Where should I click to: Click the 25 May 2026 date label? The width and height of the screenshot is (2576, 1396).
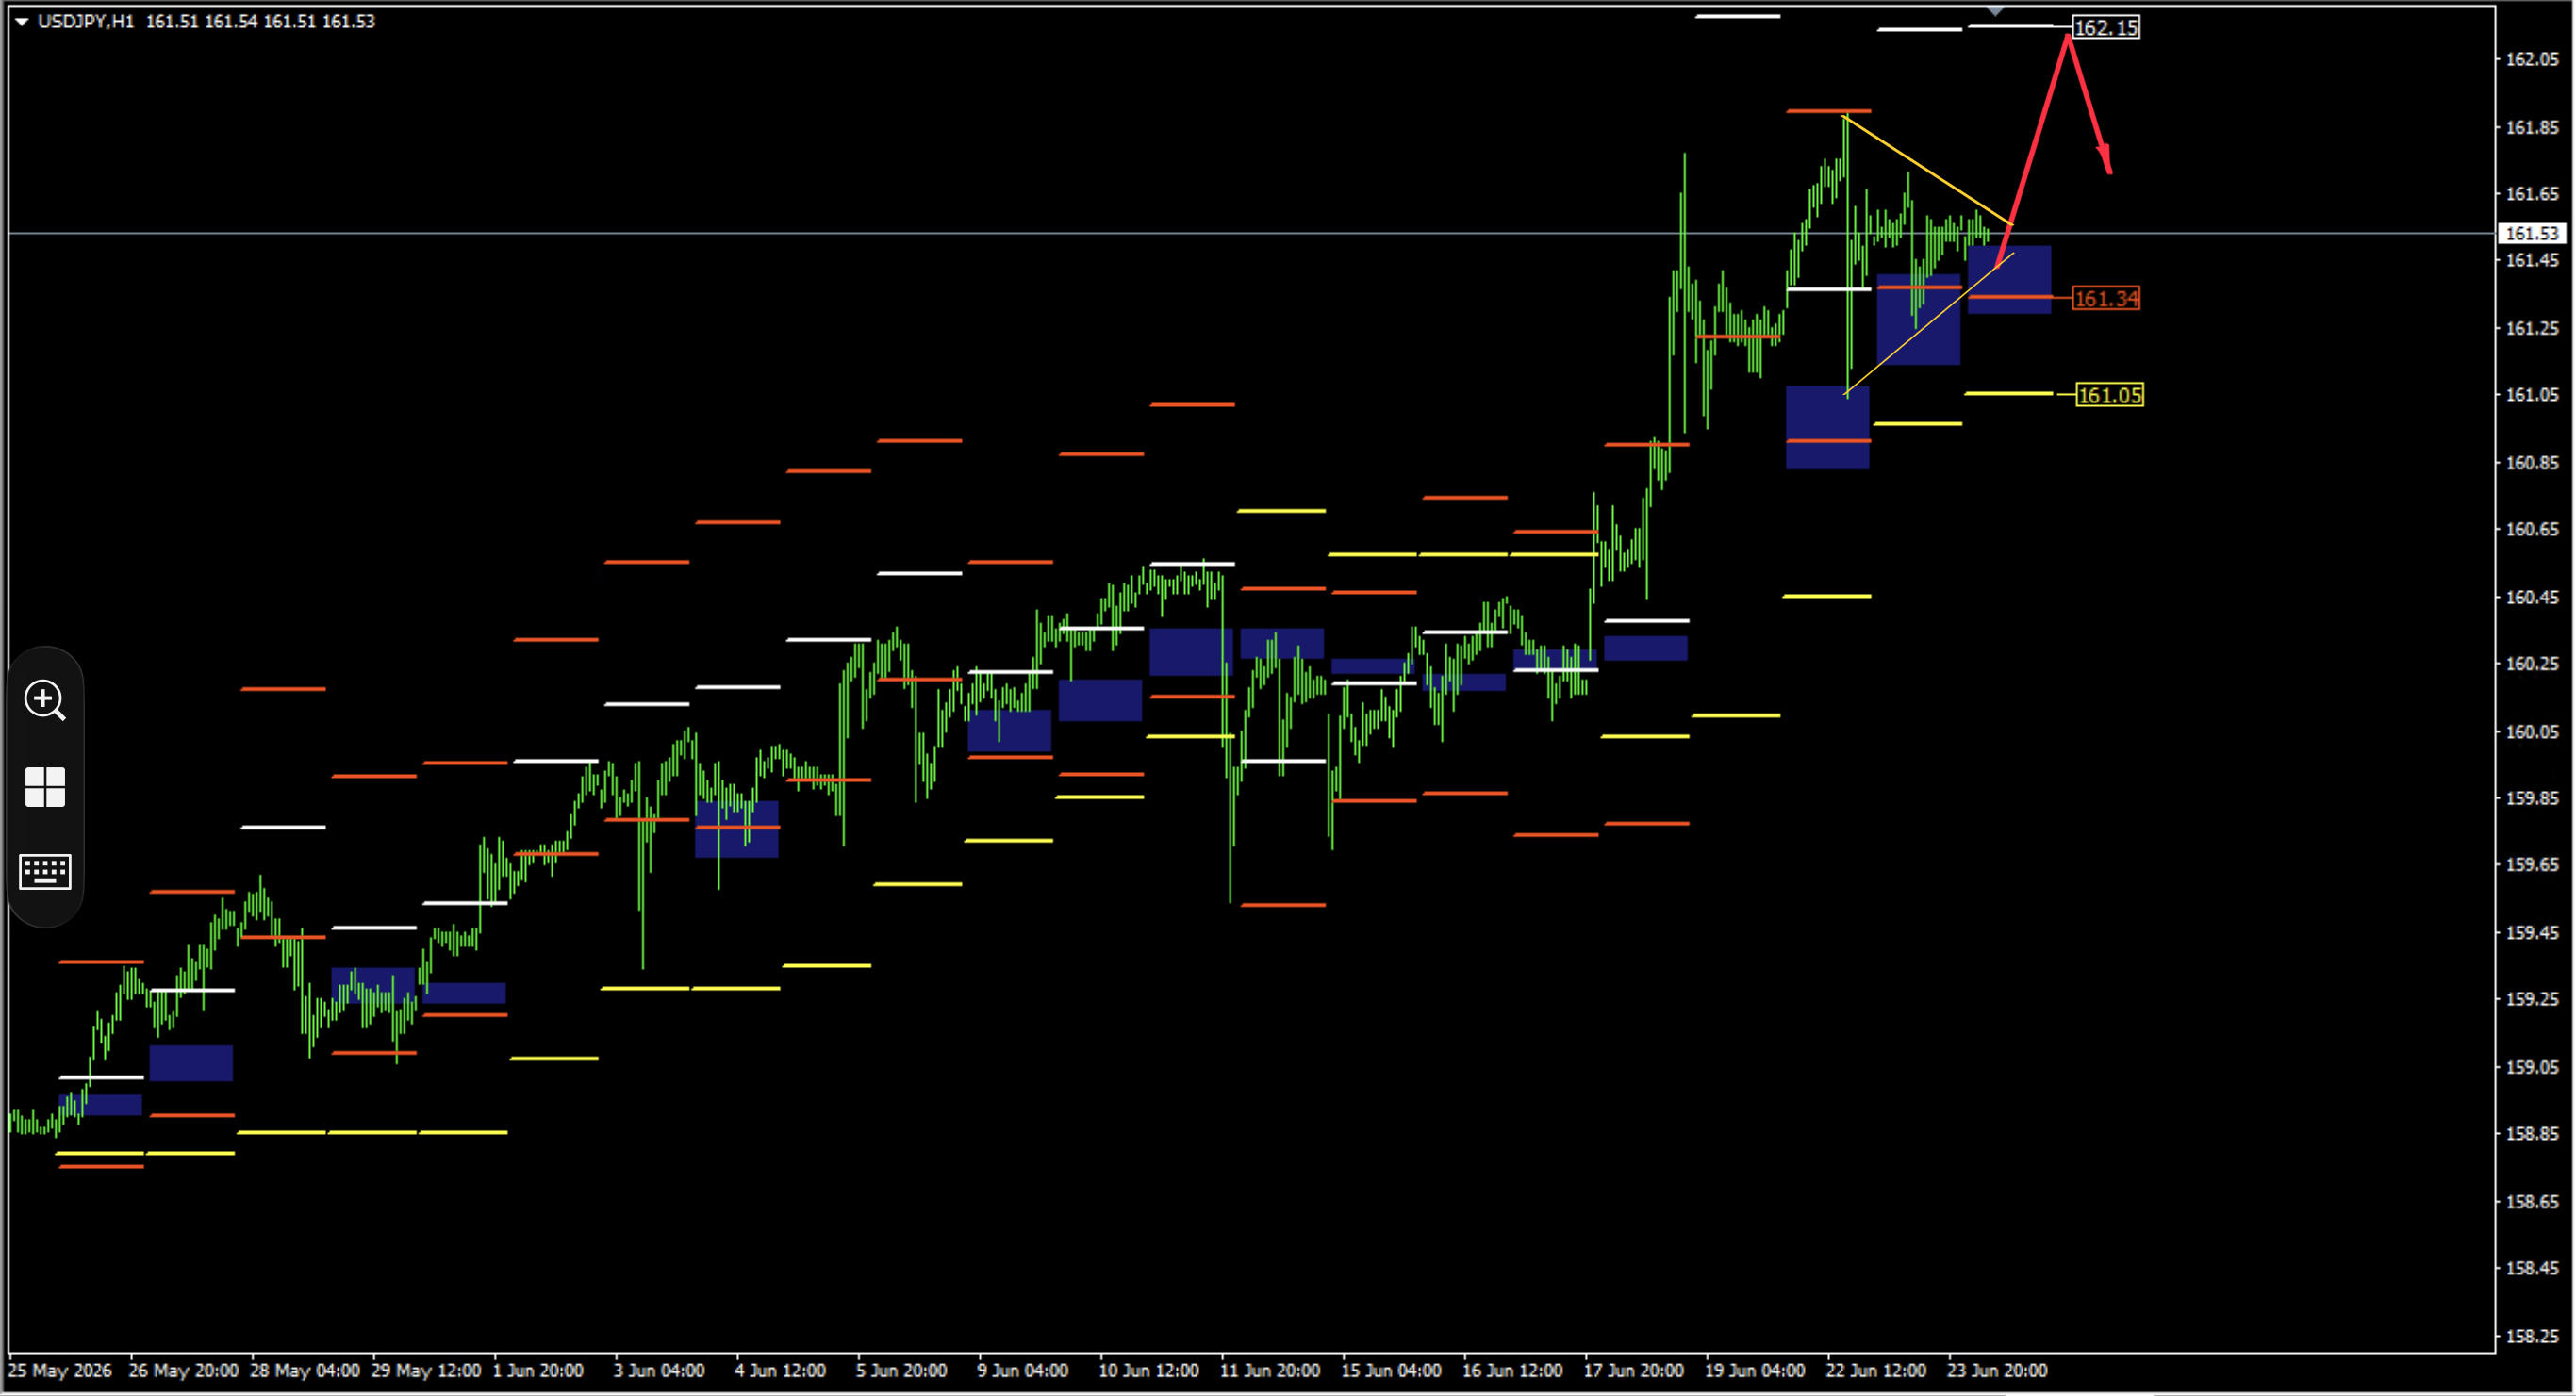(60, 1370)
